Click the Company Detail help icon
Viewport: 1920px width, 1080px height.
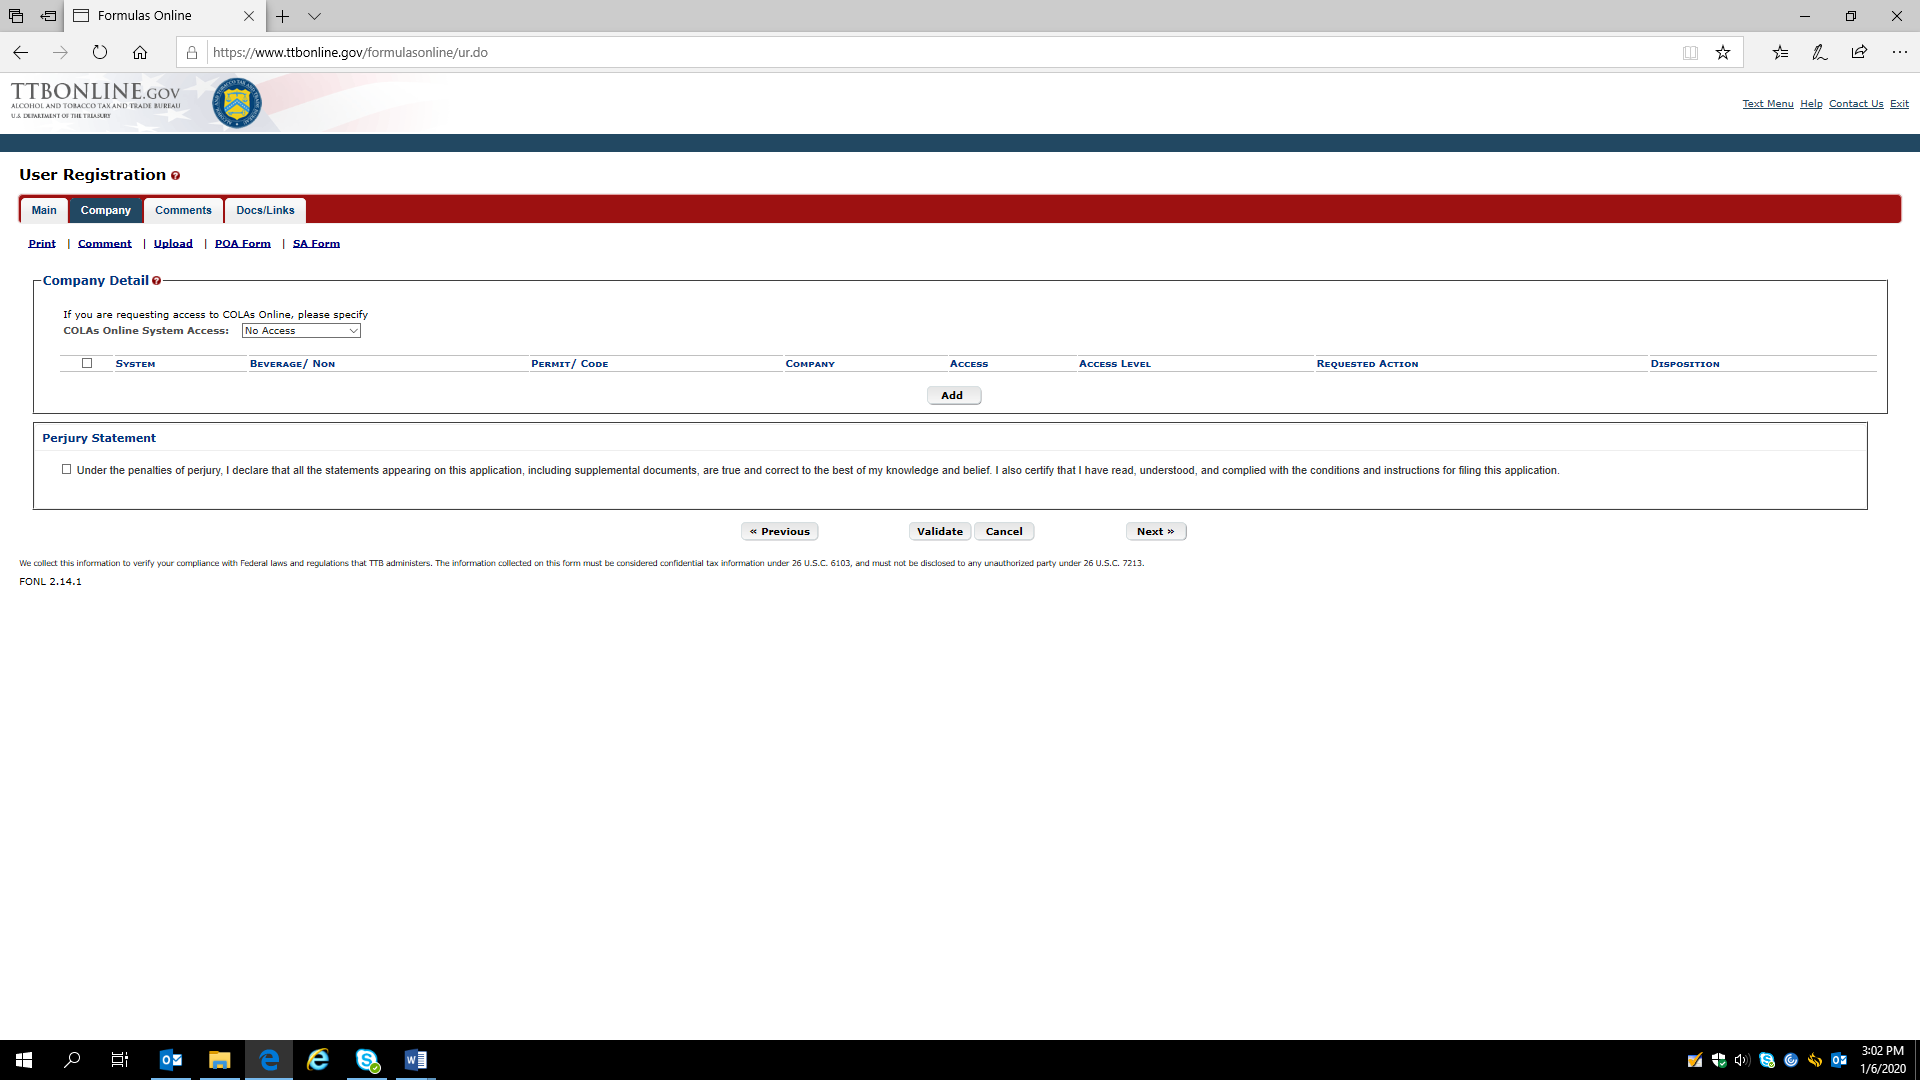click(156, 281)
